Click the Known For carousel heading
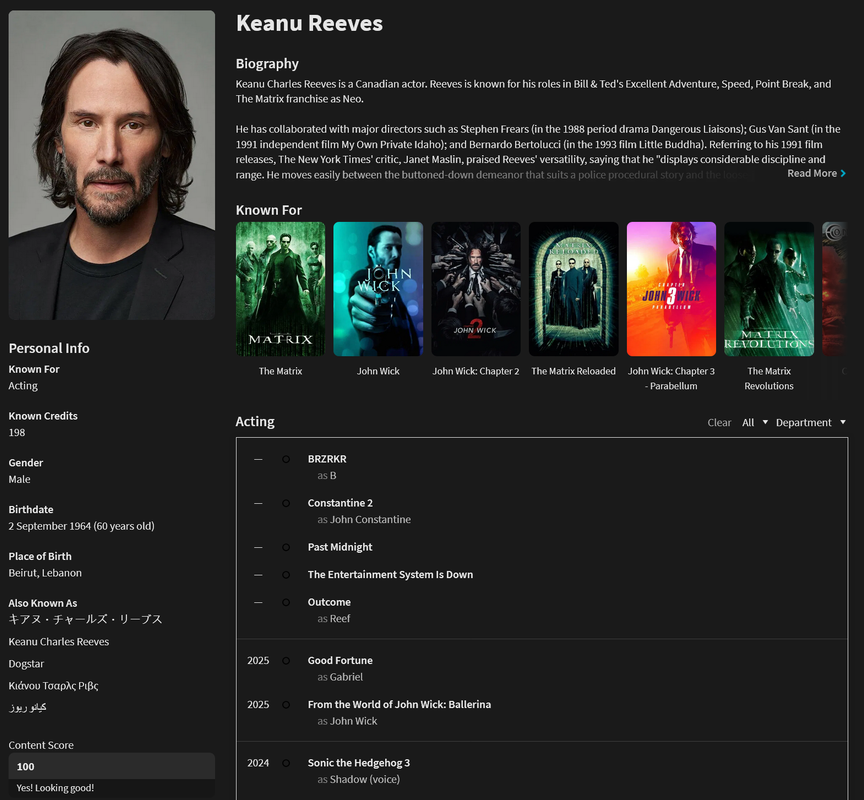This screenshot has width=864, height=800. point(269,210)
